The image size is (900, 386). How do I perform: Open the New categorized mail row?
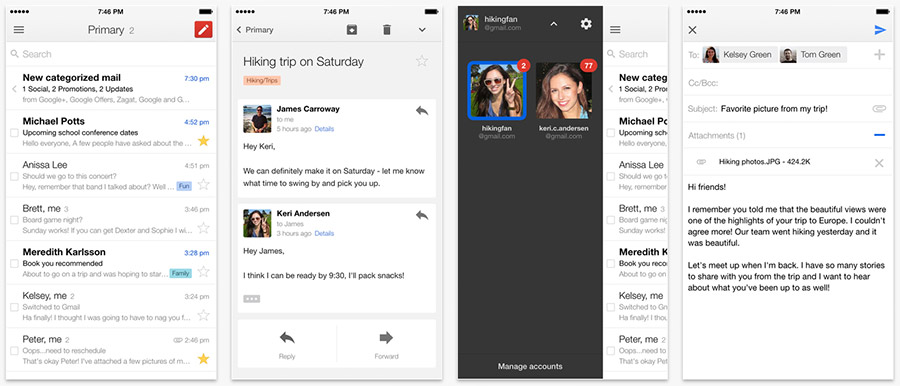[111, 88]
